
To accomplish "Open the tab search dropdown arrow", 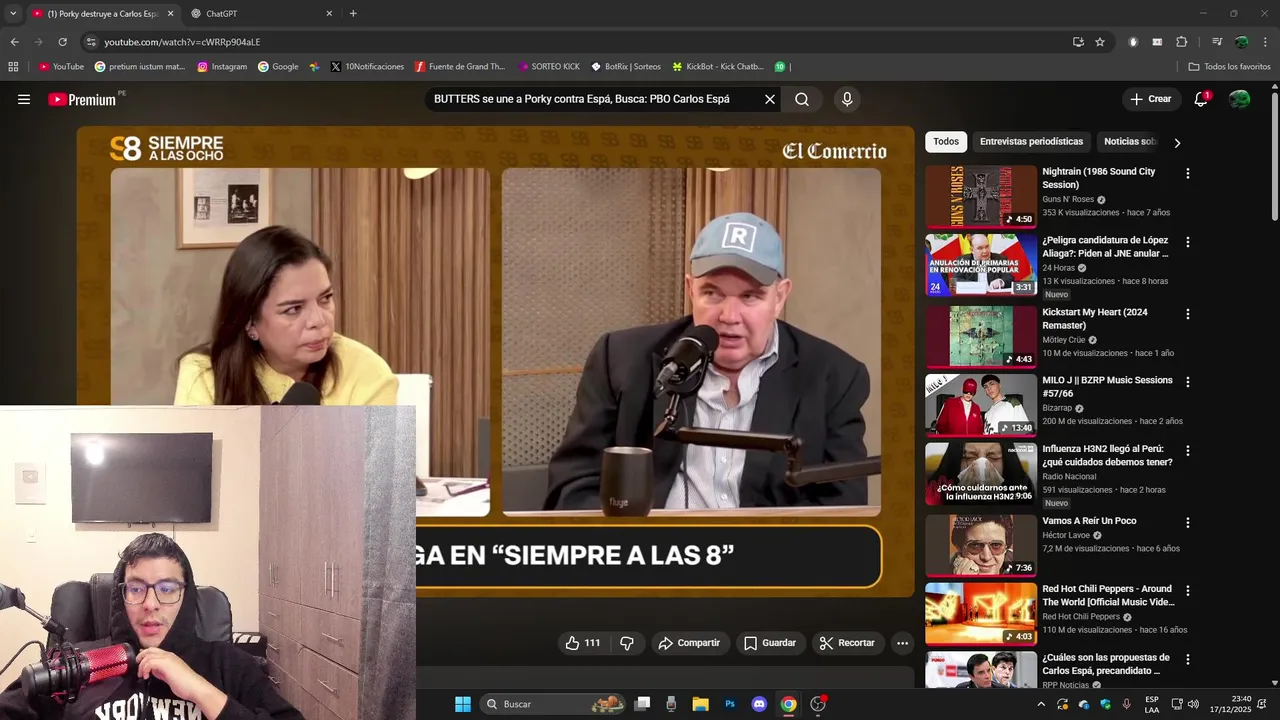I will 13,14.
